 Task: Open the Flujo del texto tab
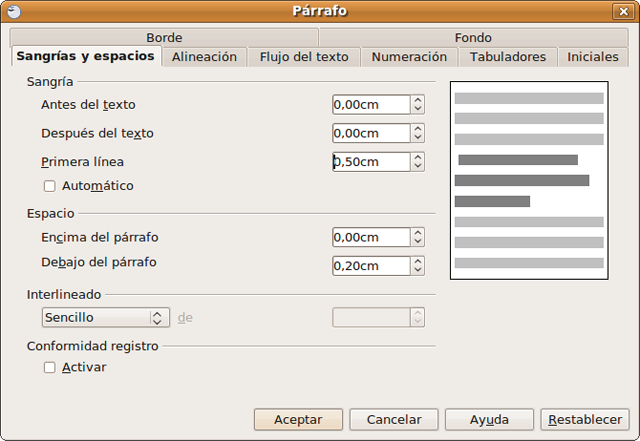304,57
